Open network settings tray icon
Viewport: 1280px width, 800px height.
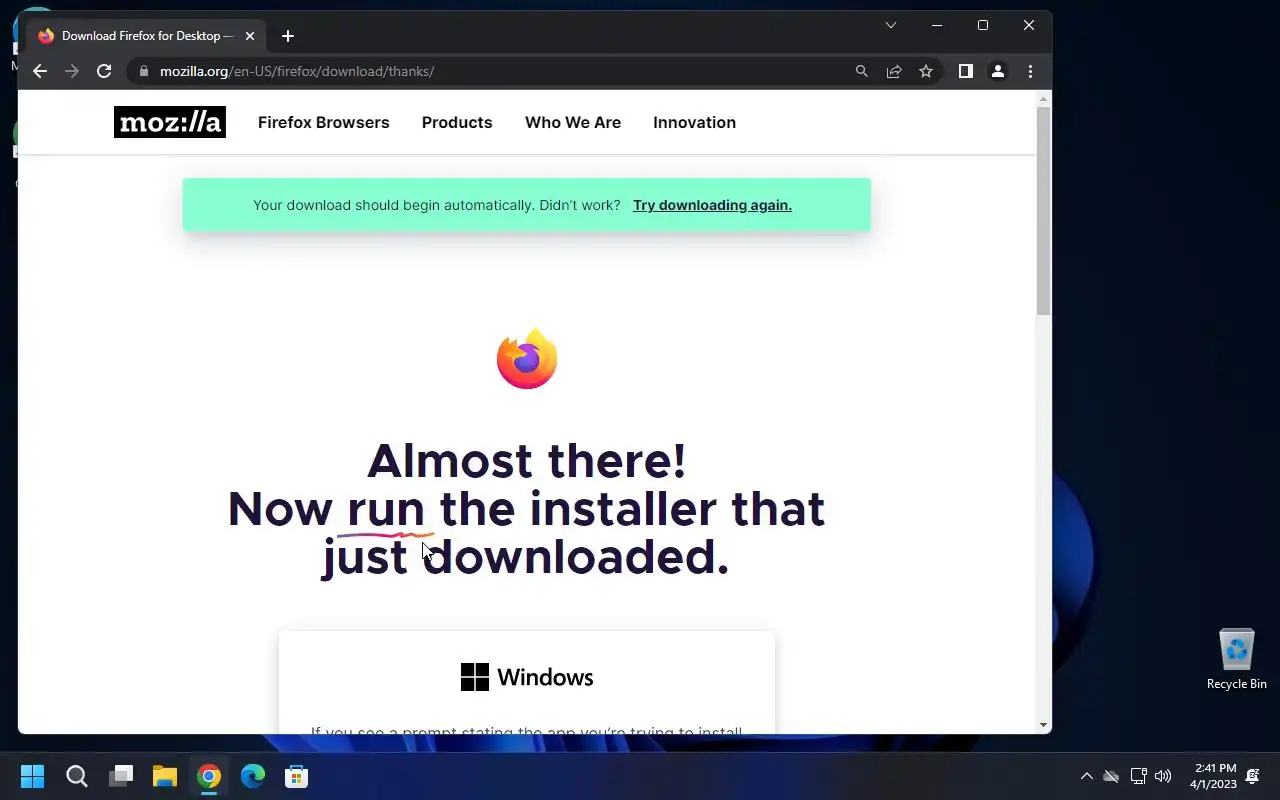1138,776
